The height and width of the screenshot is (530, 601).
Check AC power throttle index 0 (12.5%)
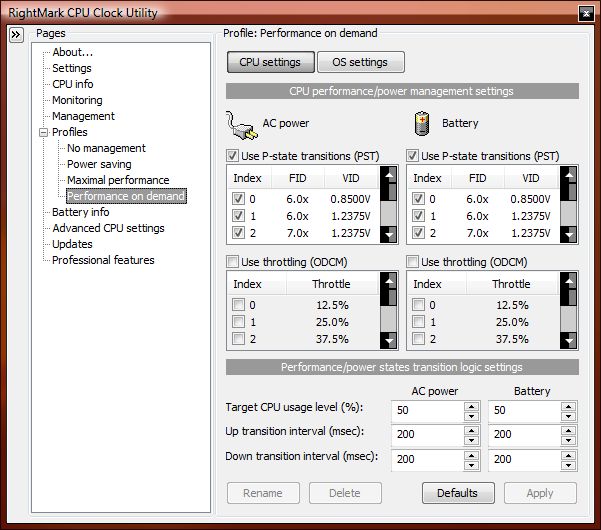[238, 305]
